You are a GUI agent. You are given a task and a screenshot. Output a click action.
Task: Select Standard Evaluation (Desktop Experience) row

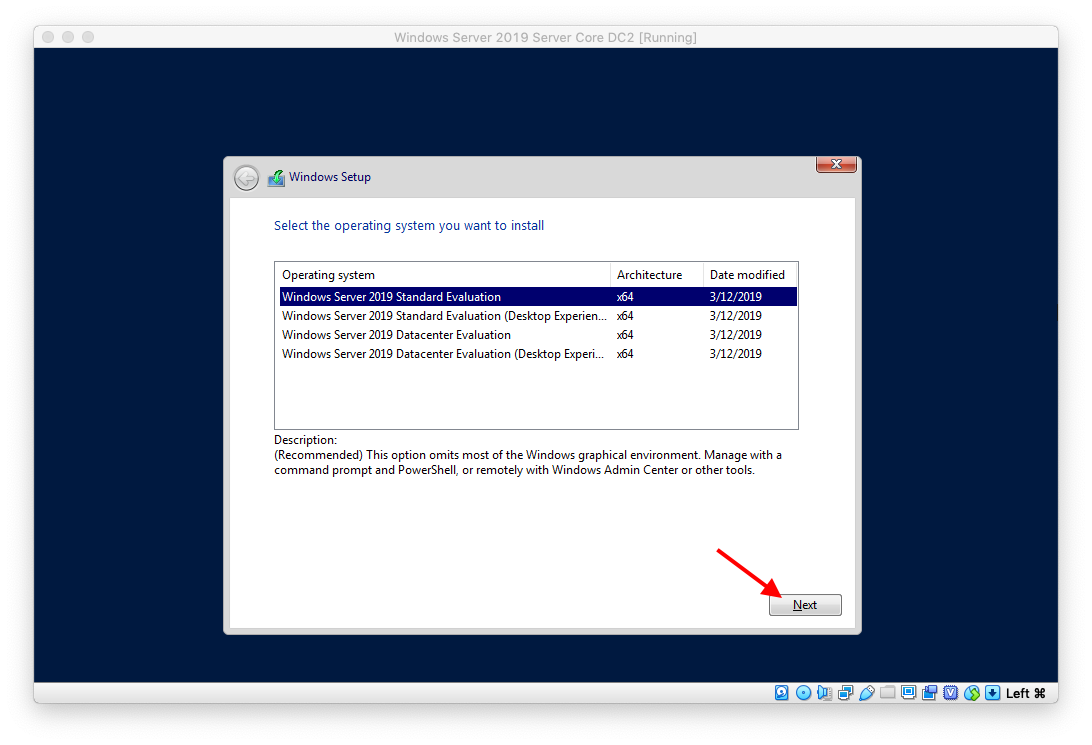[x=538, y=316]
